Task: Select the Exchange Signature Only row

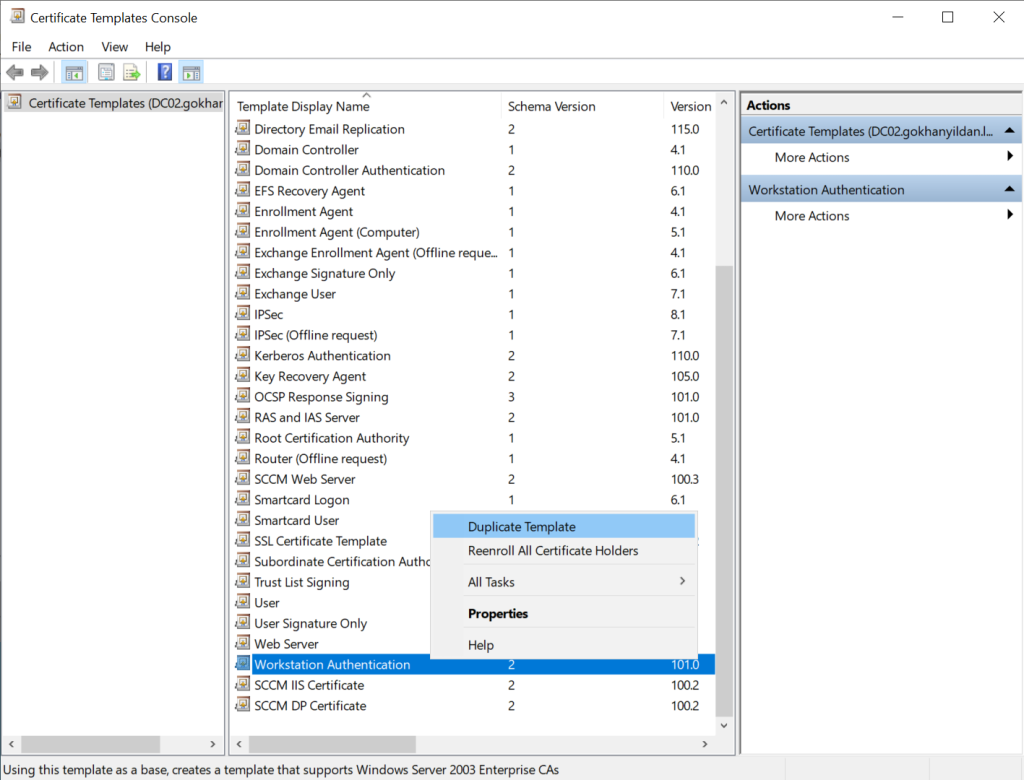Action: (x=474, y=273)
